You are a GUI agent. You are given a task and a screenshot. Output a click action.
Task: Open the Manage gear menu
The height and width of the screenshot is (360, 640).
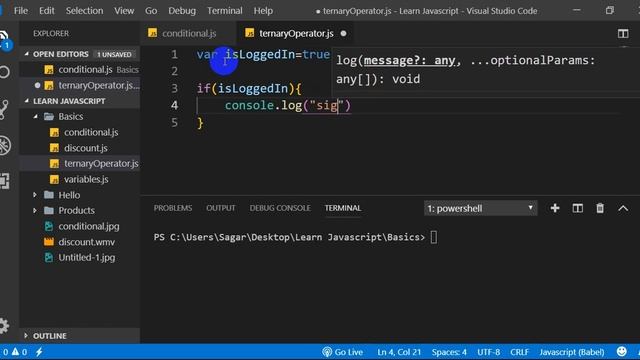coord(4,325)
